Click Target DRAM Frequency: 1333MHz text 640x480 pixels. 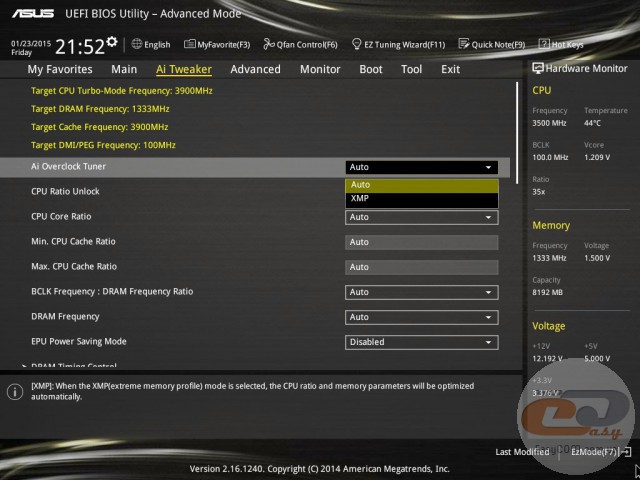point(100,109)
